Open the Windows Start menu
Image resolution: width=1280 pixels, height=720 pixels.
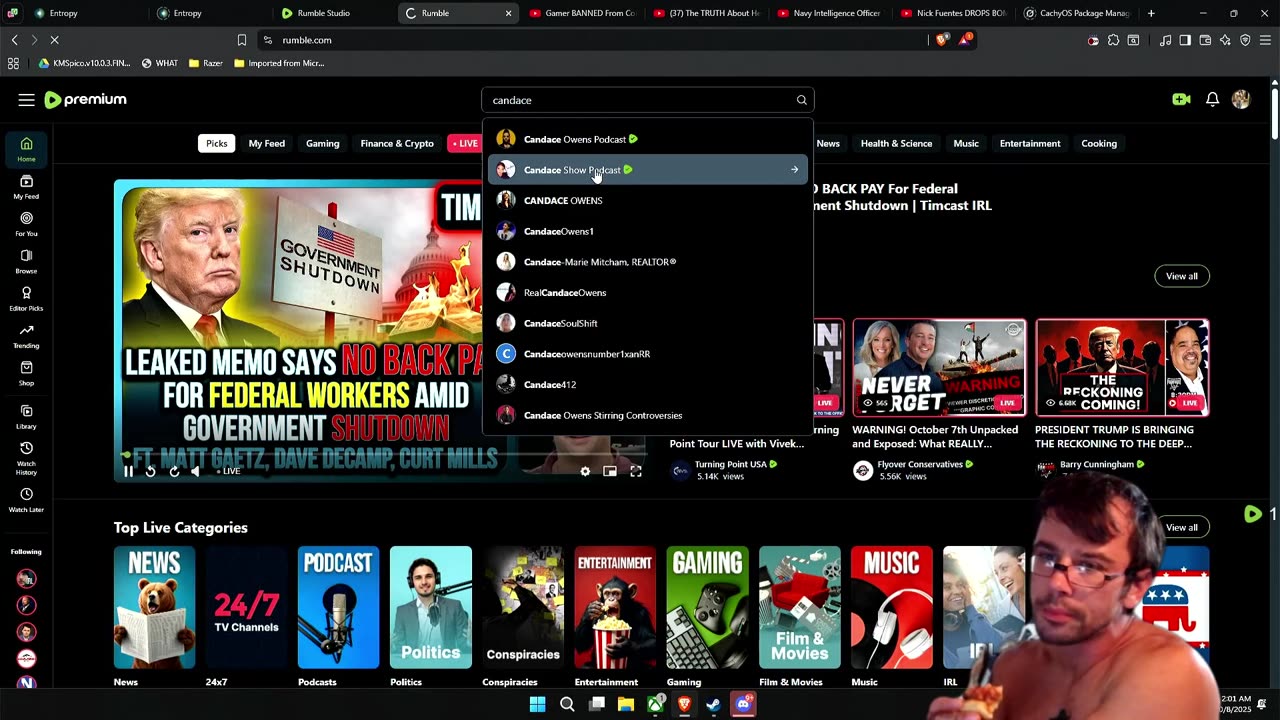(537, 704)
